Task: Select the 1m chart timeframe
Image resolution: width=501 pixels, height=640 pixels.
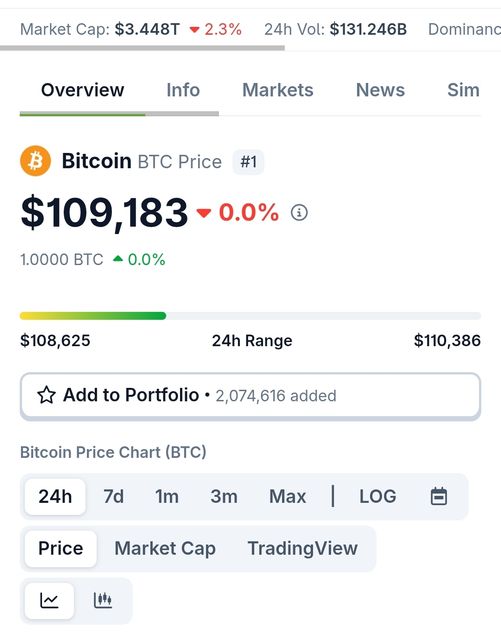Action: coord(167,497)
